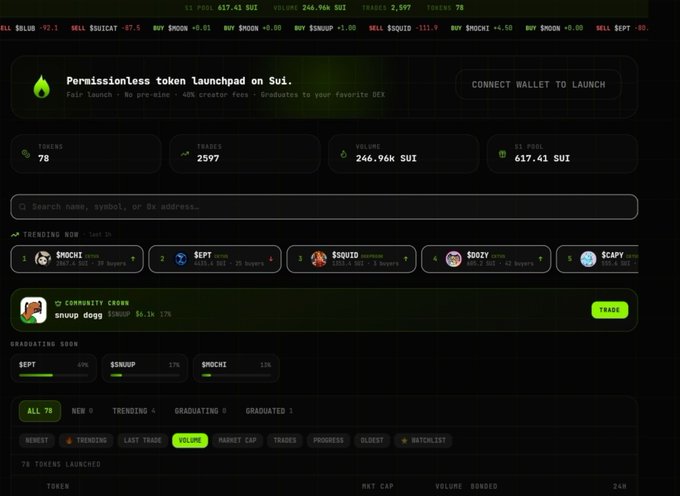Click the search magnifier icon
Screen dimensions: 680x496
(22, 207)
